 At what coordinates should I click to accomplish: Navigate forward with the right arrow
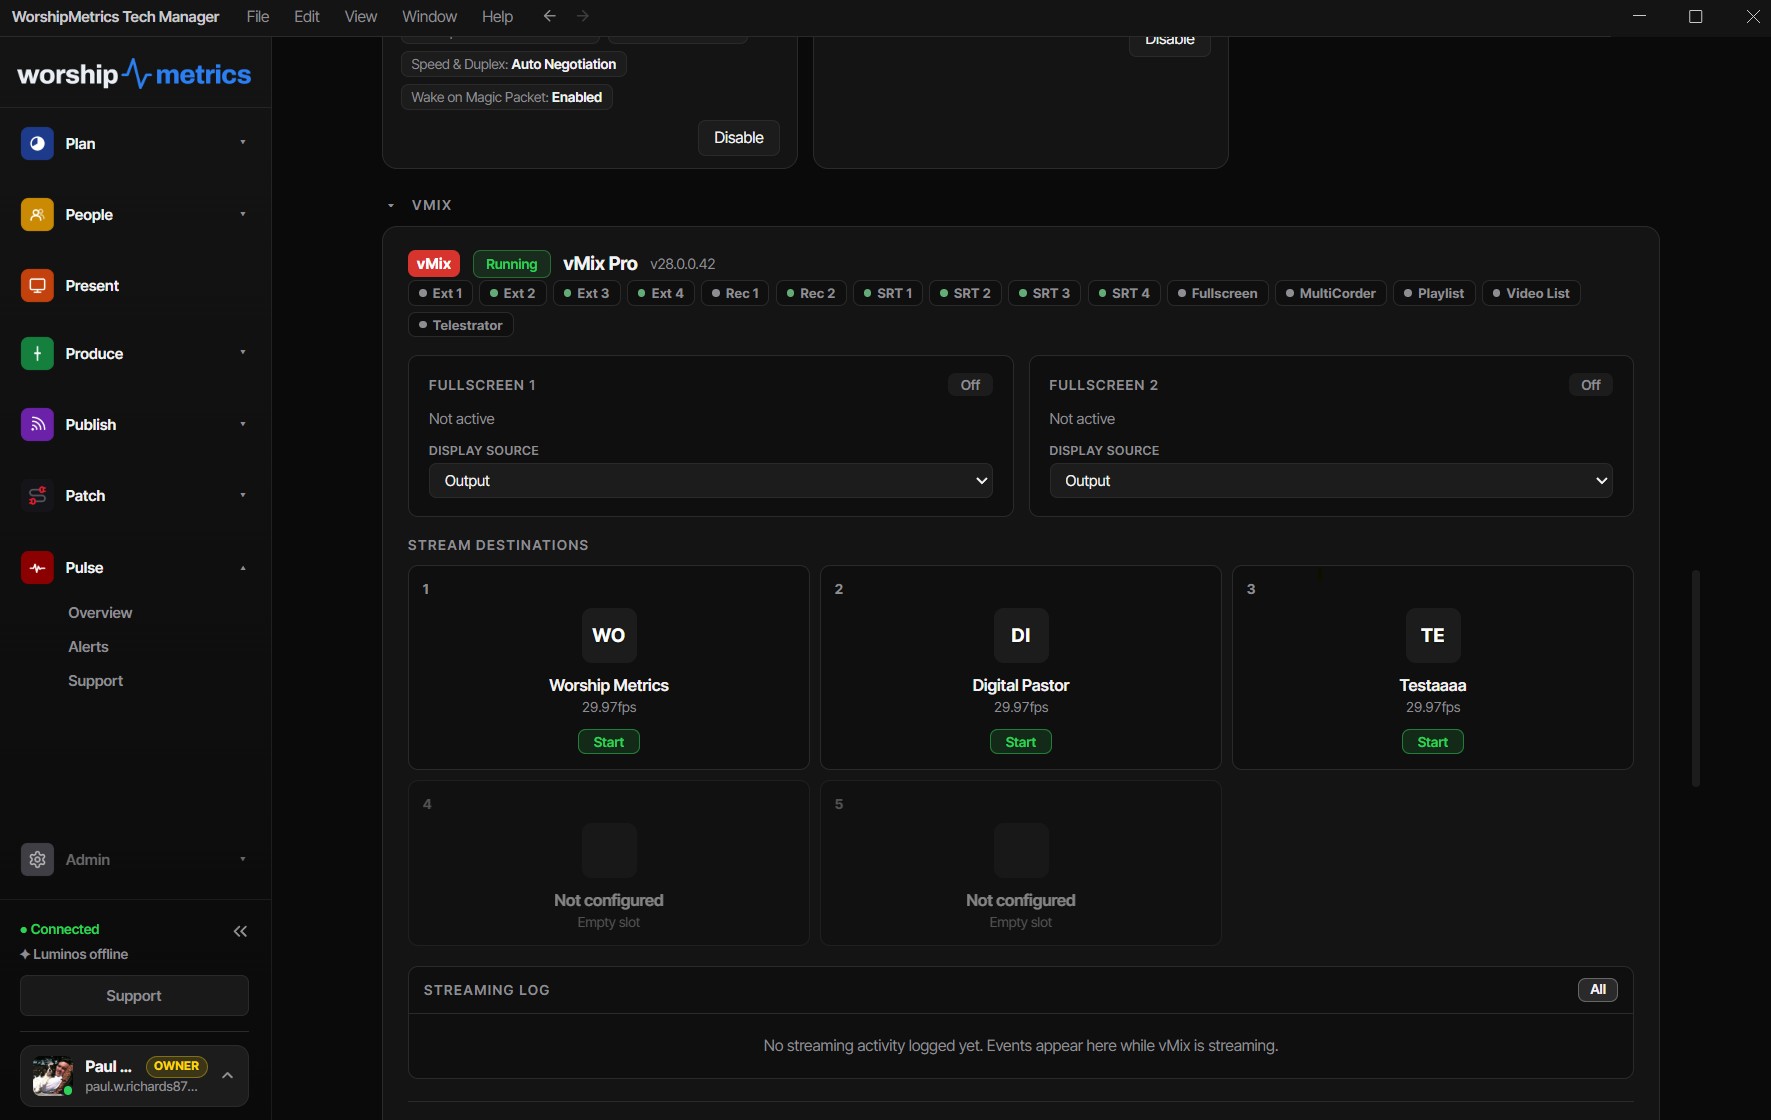tap(583, 16)
